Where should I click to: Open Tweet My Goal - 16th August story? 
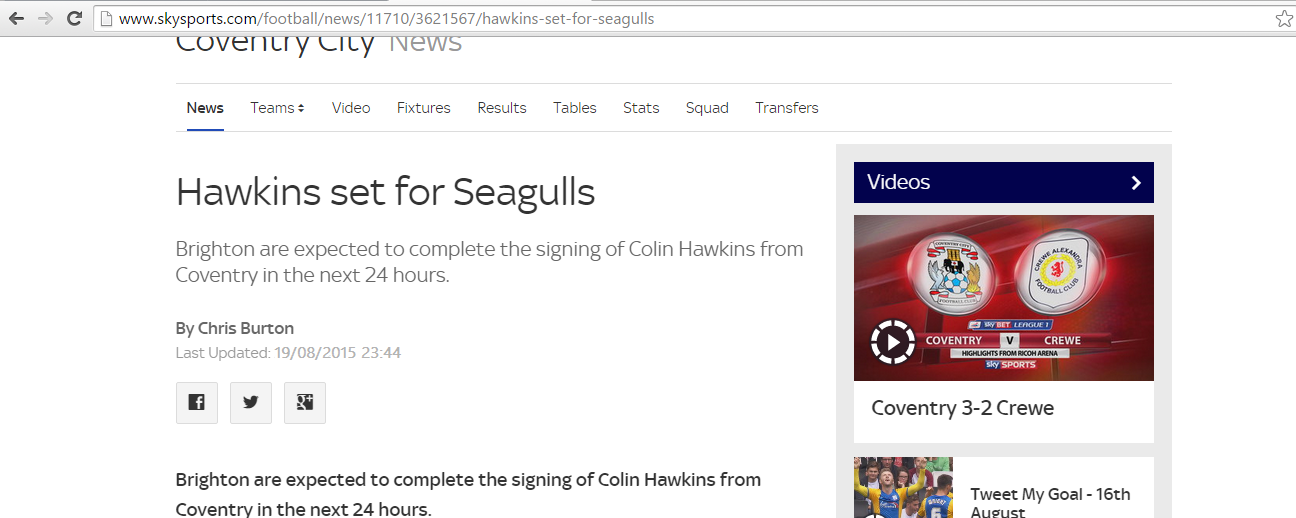[1051, 503]
